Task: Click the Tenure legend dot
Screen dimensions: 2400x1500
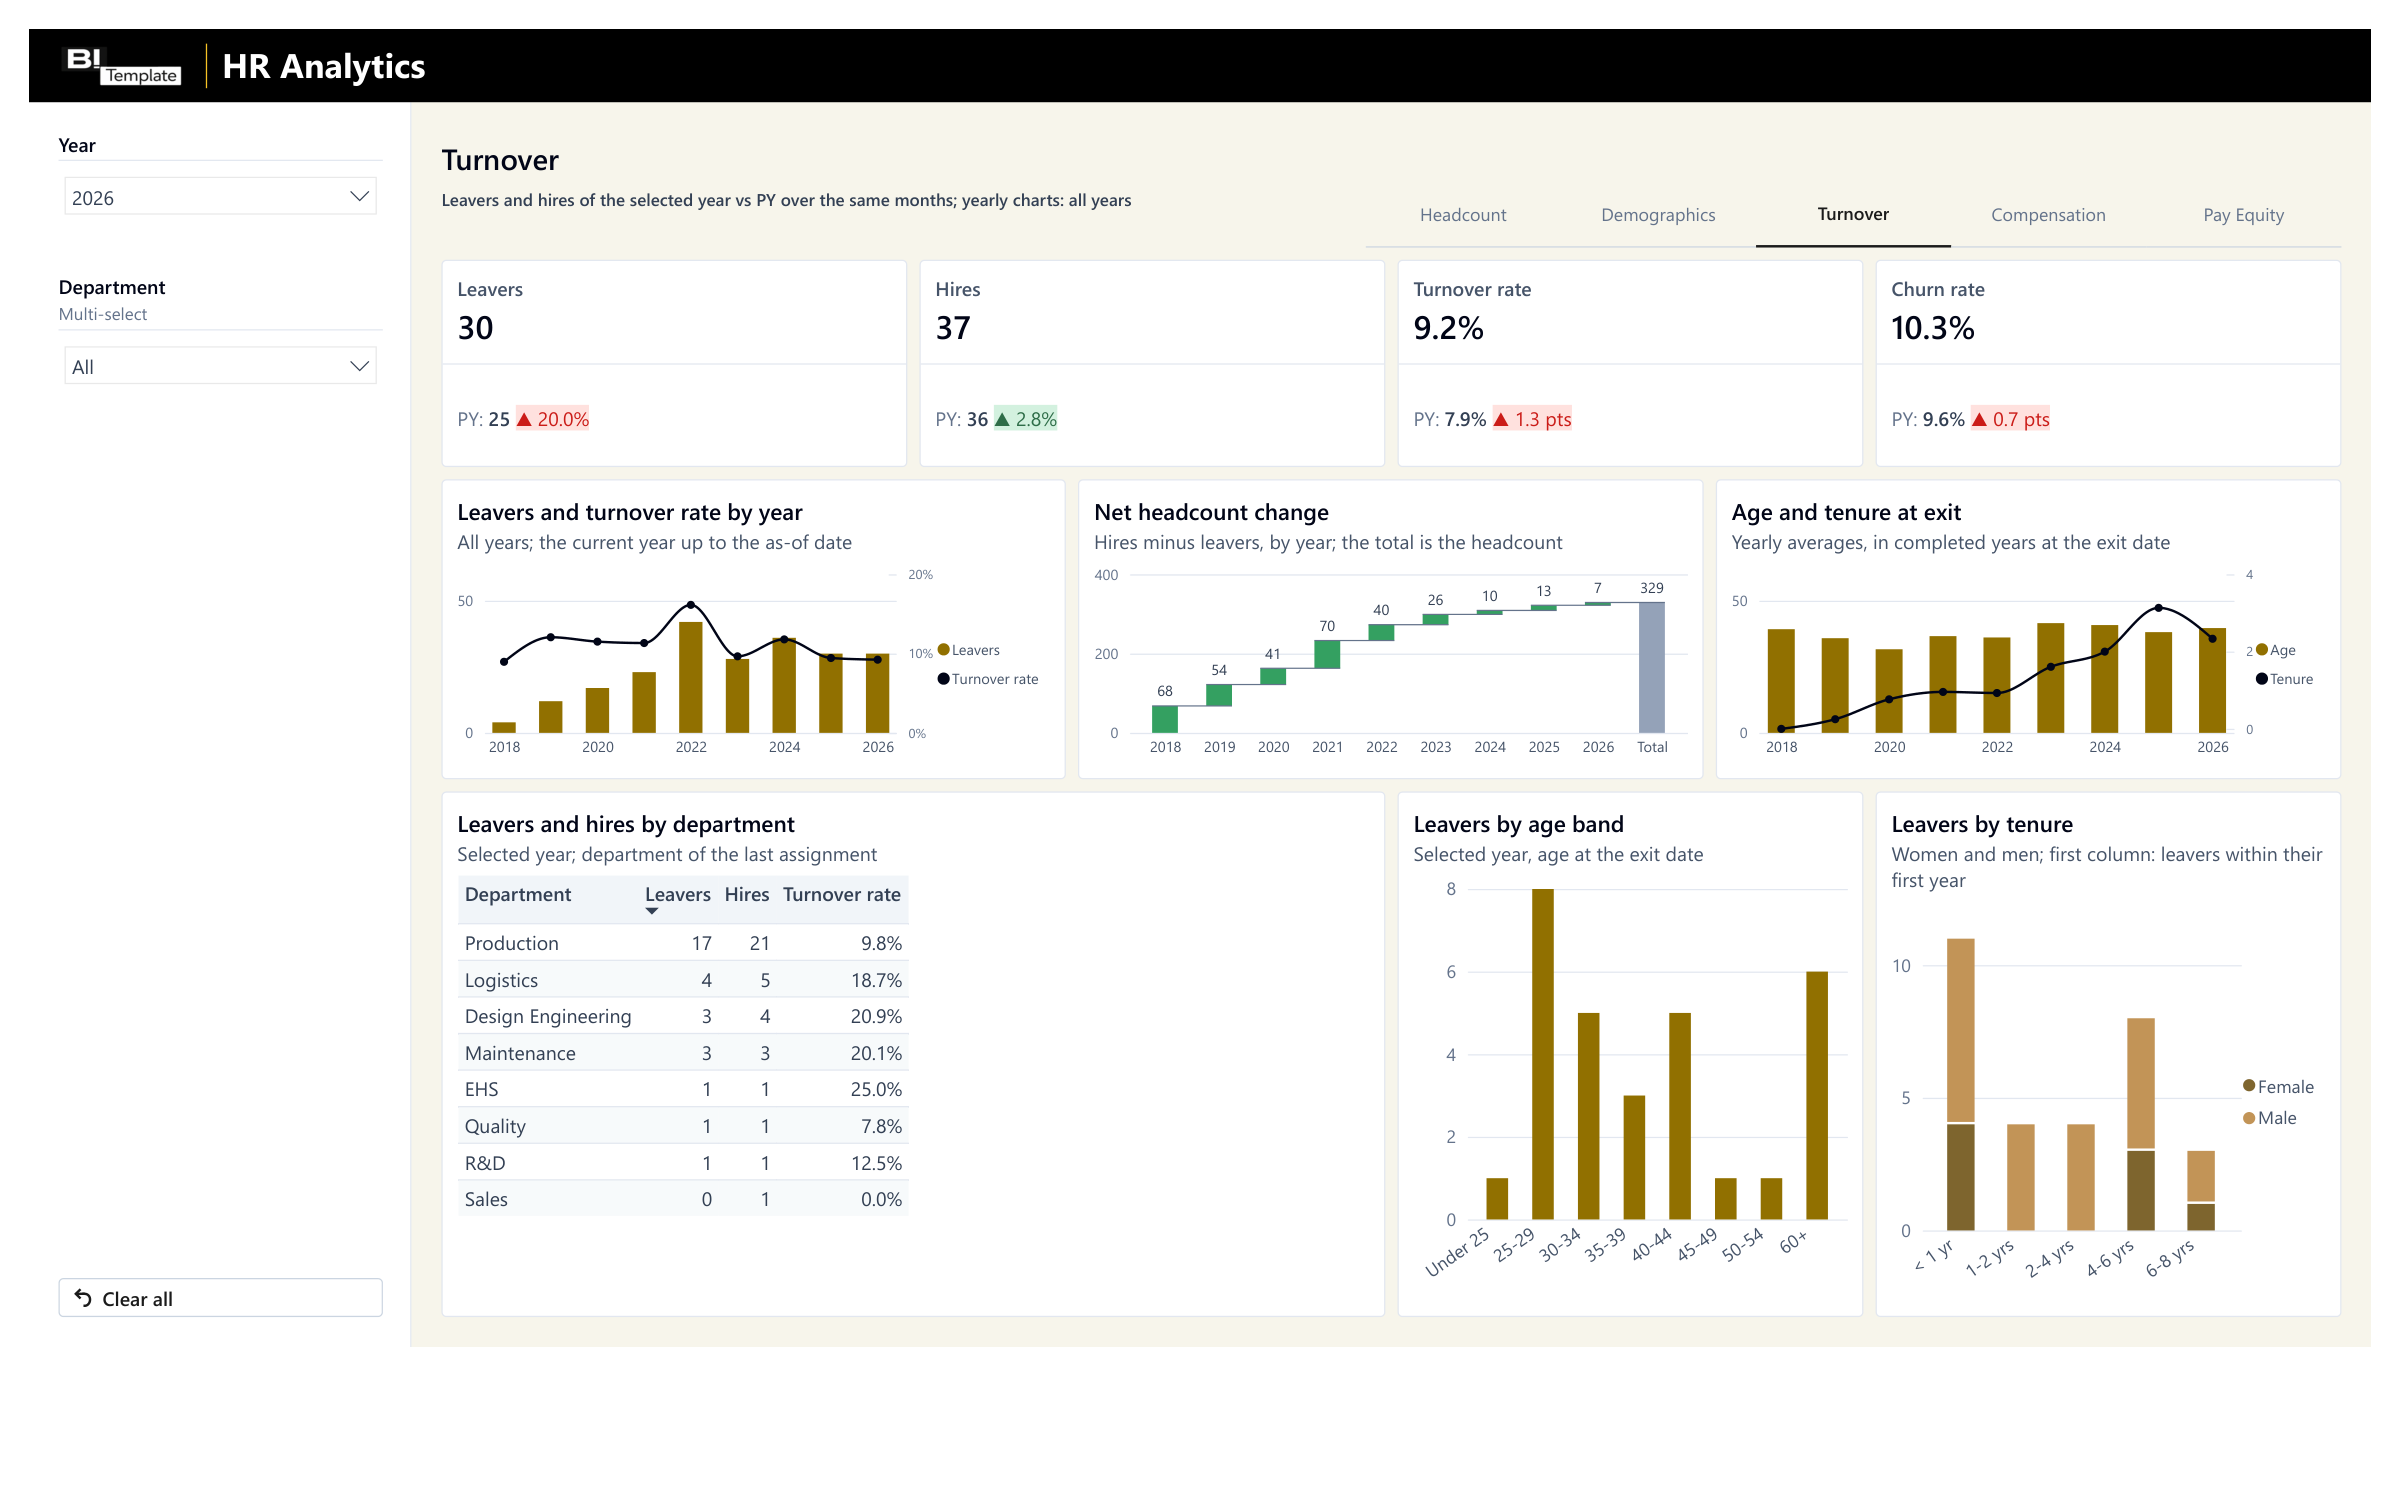Action: click(2261, 679)
